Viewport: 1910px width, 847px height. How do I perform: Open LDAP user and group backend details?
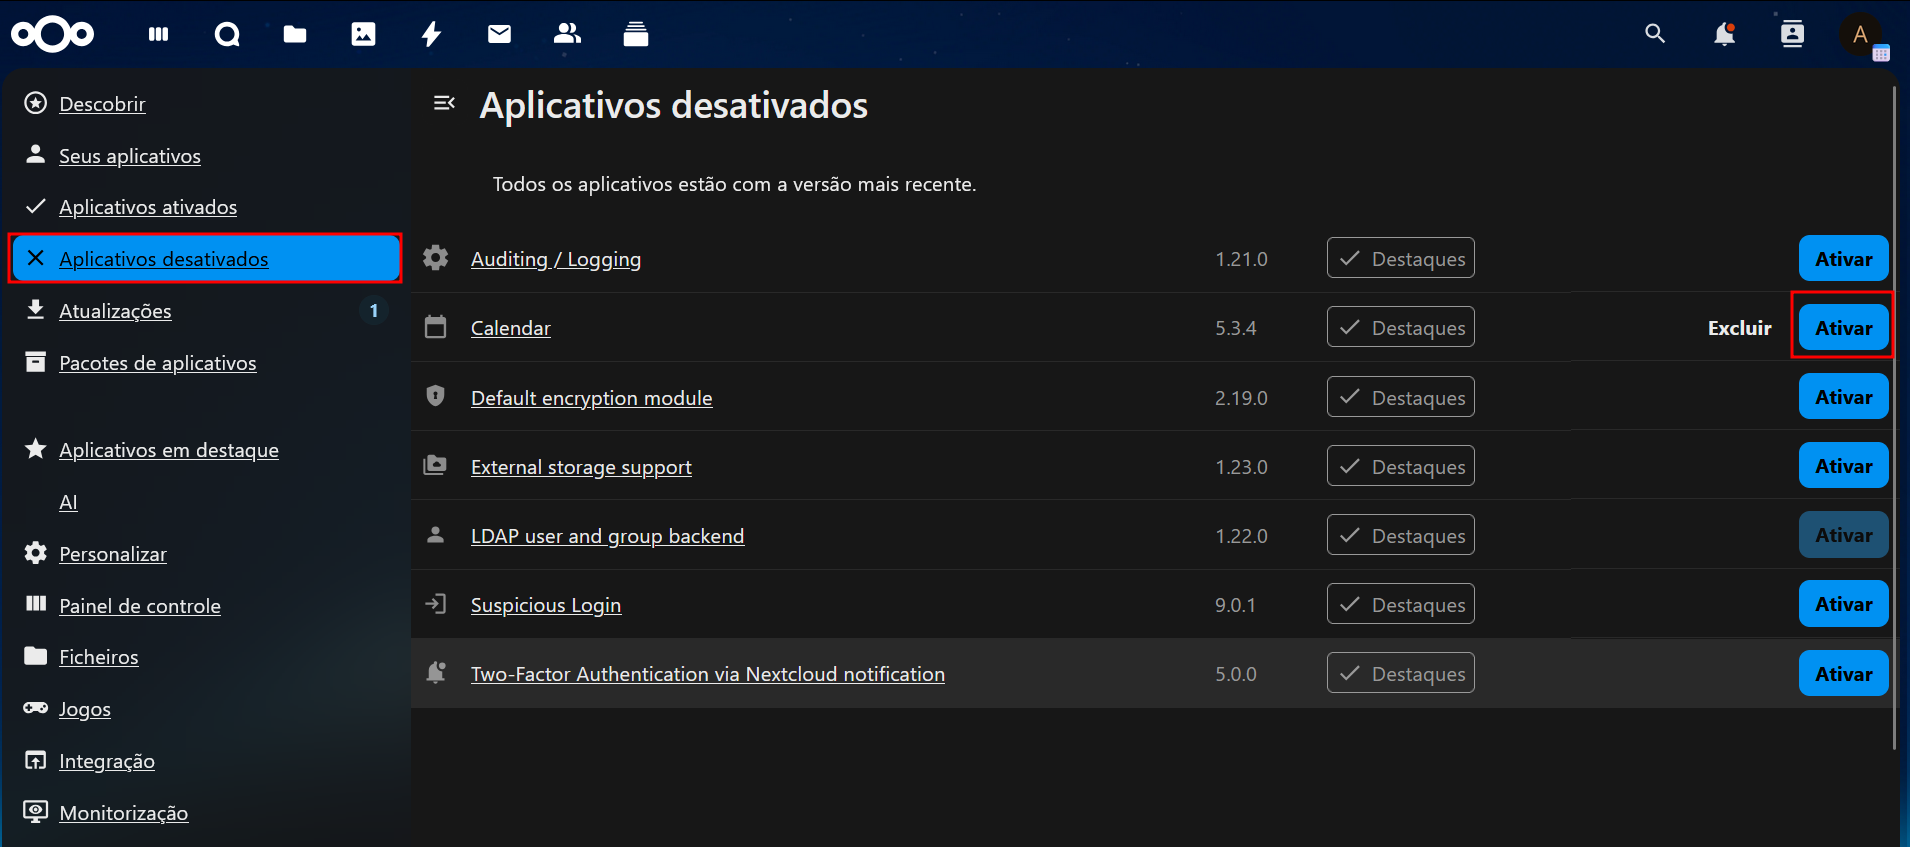click(x=608, y=536)
